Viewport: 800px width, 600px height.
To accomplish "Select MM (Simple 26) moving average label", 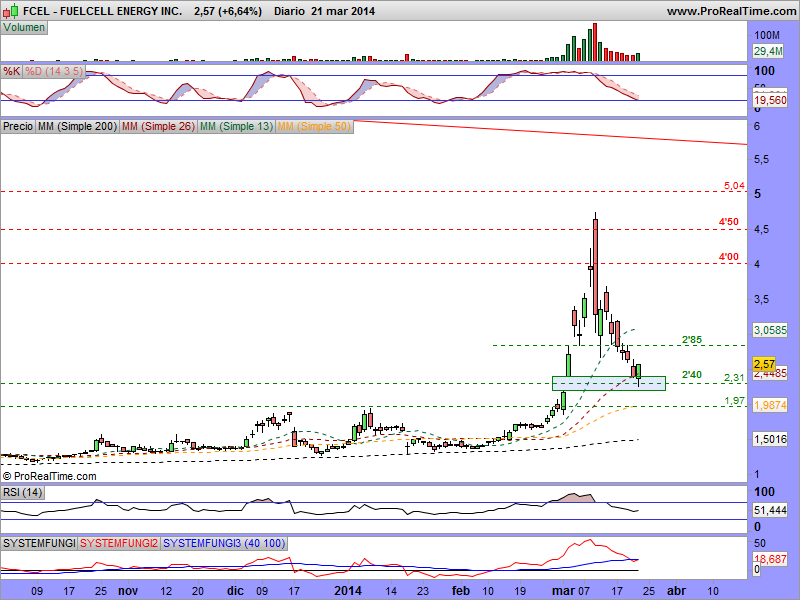I will tap(158, 126).
